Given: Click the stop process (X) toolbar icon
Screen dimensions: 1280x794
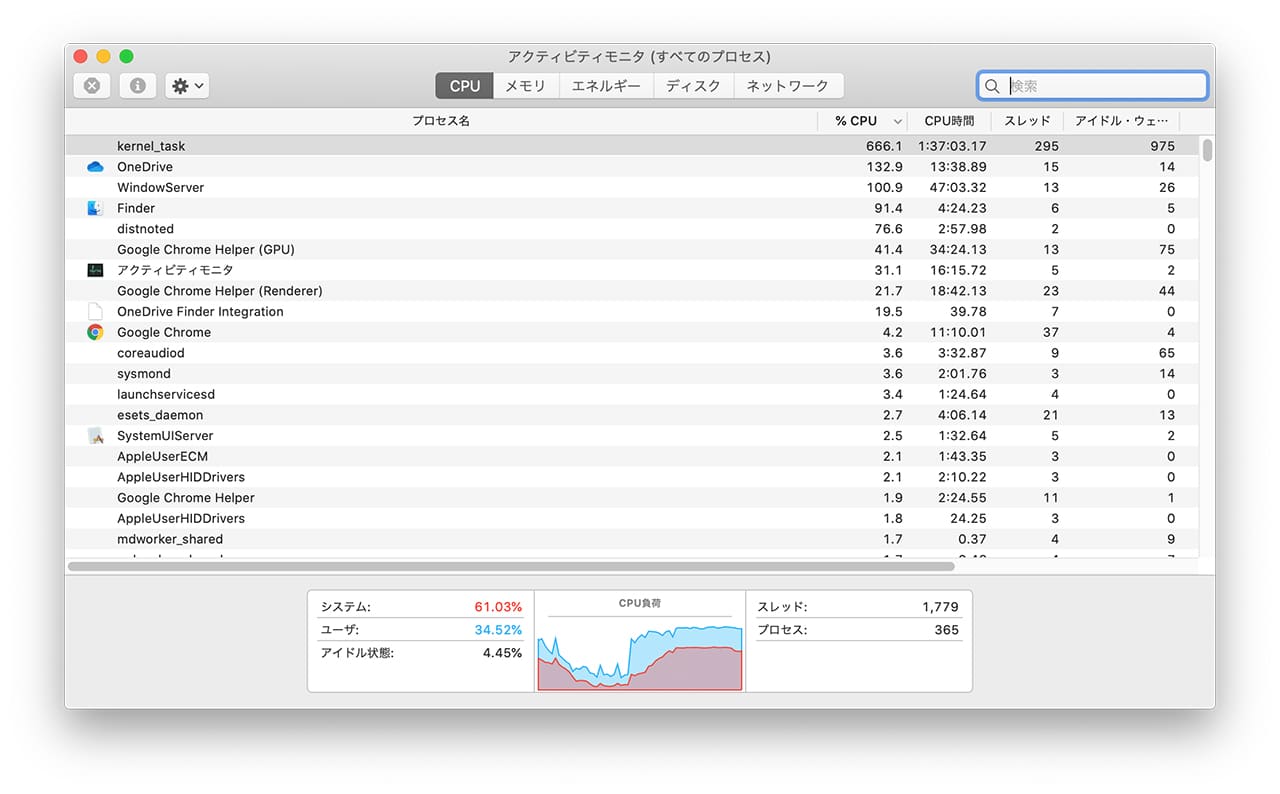Looking at the screenshot, I should pyautogui.click(x=92, y=86).
